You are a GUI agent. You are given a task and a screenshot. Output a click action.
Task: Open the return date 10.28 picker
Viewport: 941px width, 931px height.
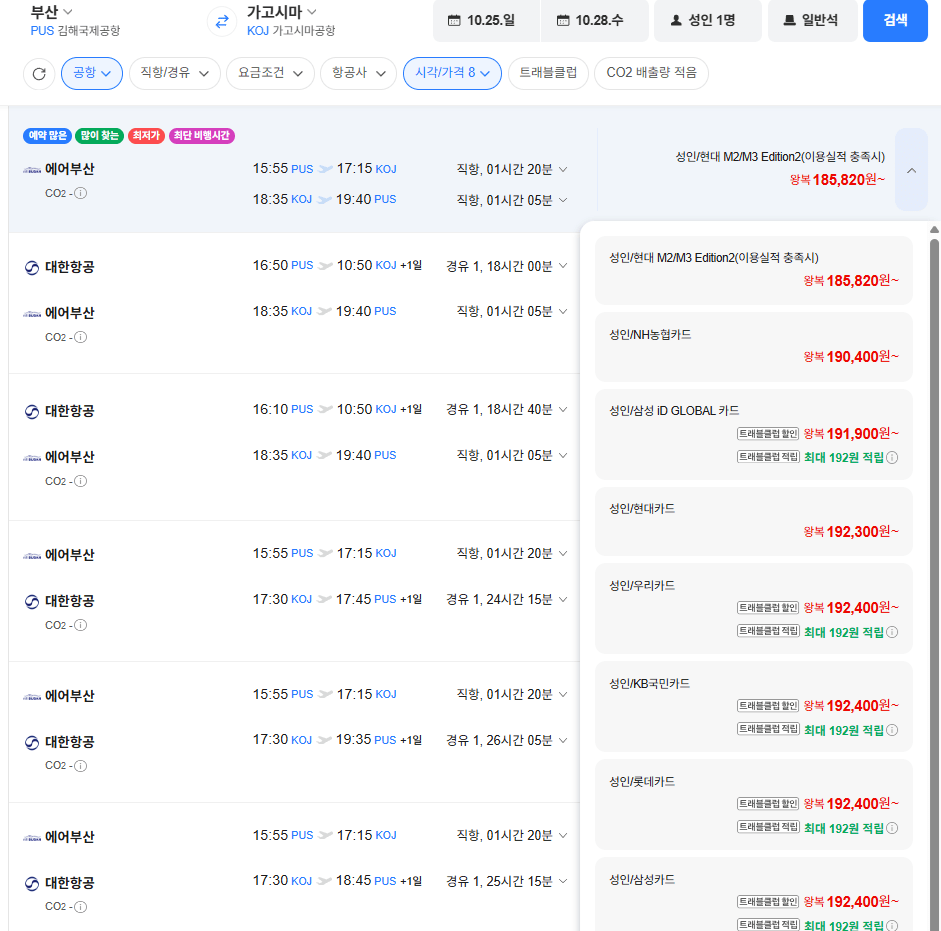595,20
